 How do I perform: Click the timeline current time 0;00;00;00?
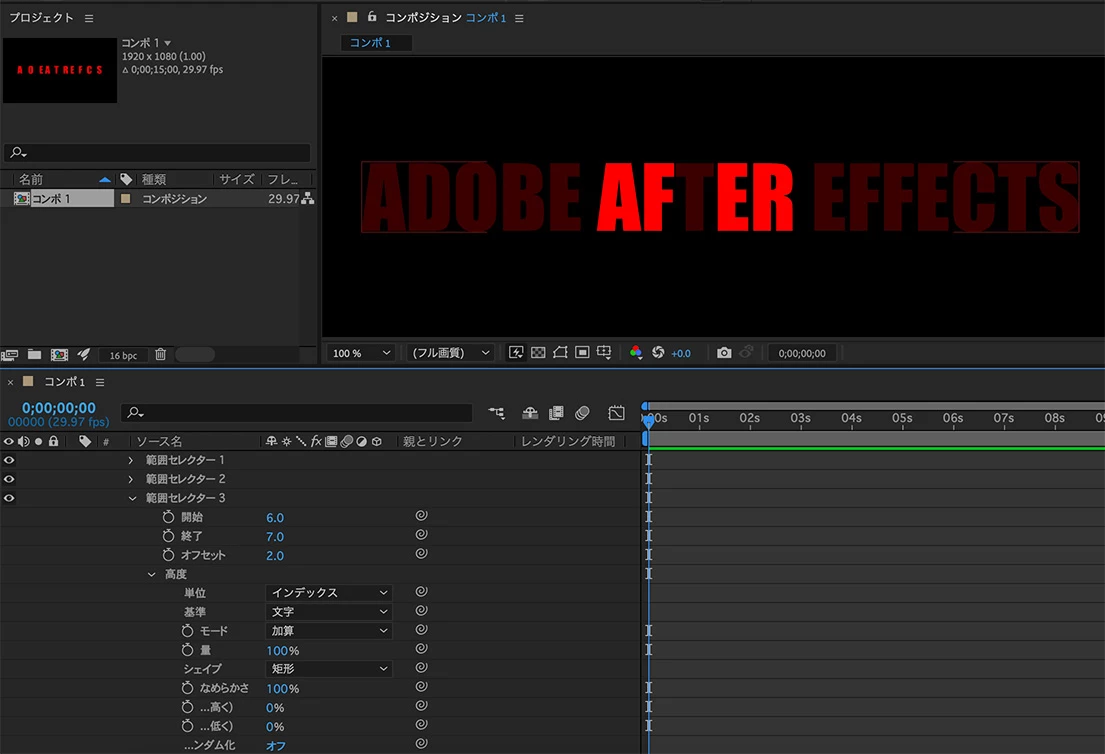coord(58,408)
